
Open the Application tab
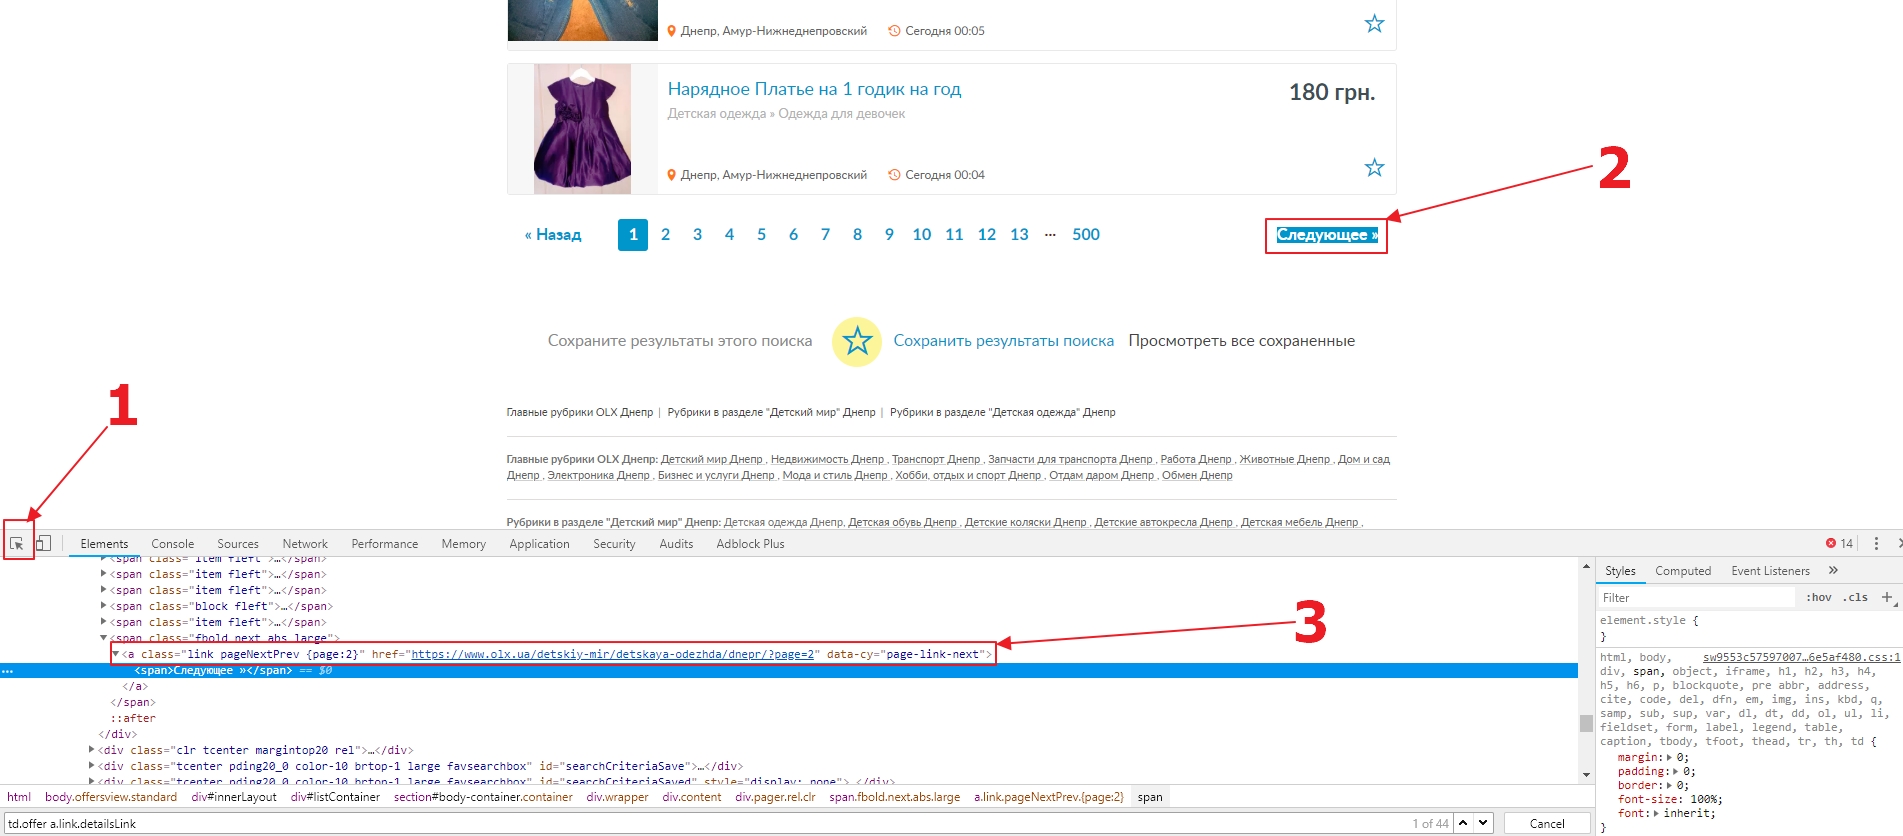coord(539,544)
